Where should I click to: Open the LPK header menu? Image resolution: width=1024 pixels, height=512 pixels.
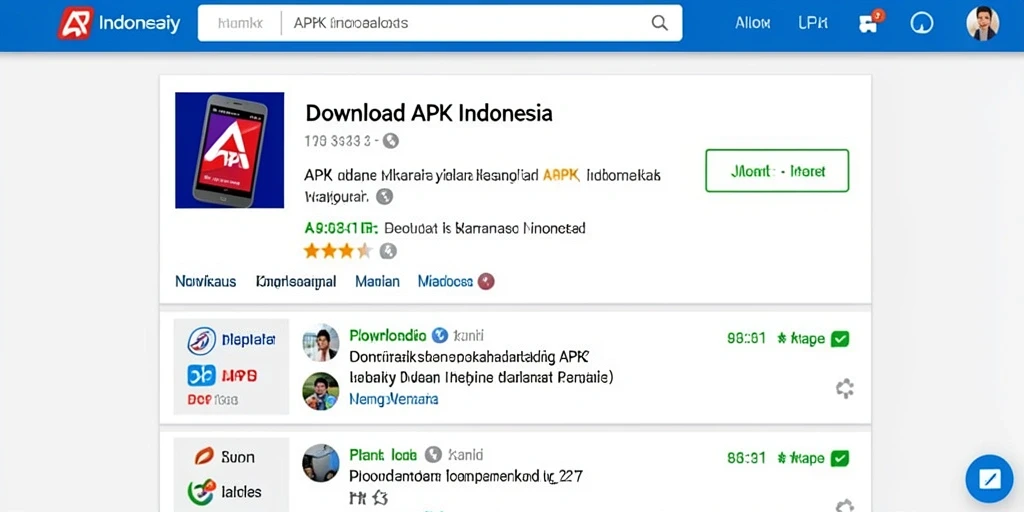(813, 23)
